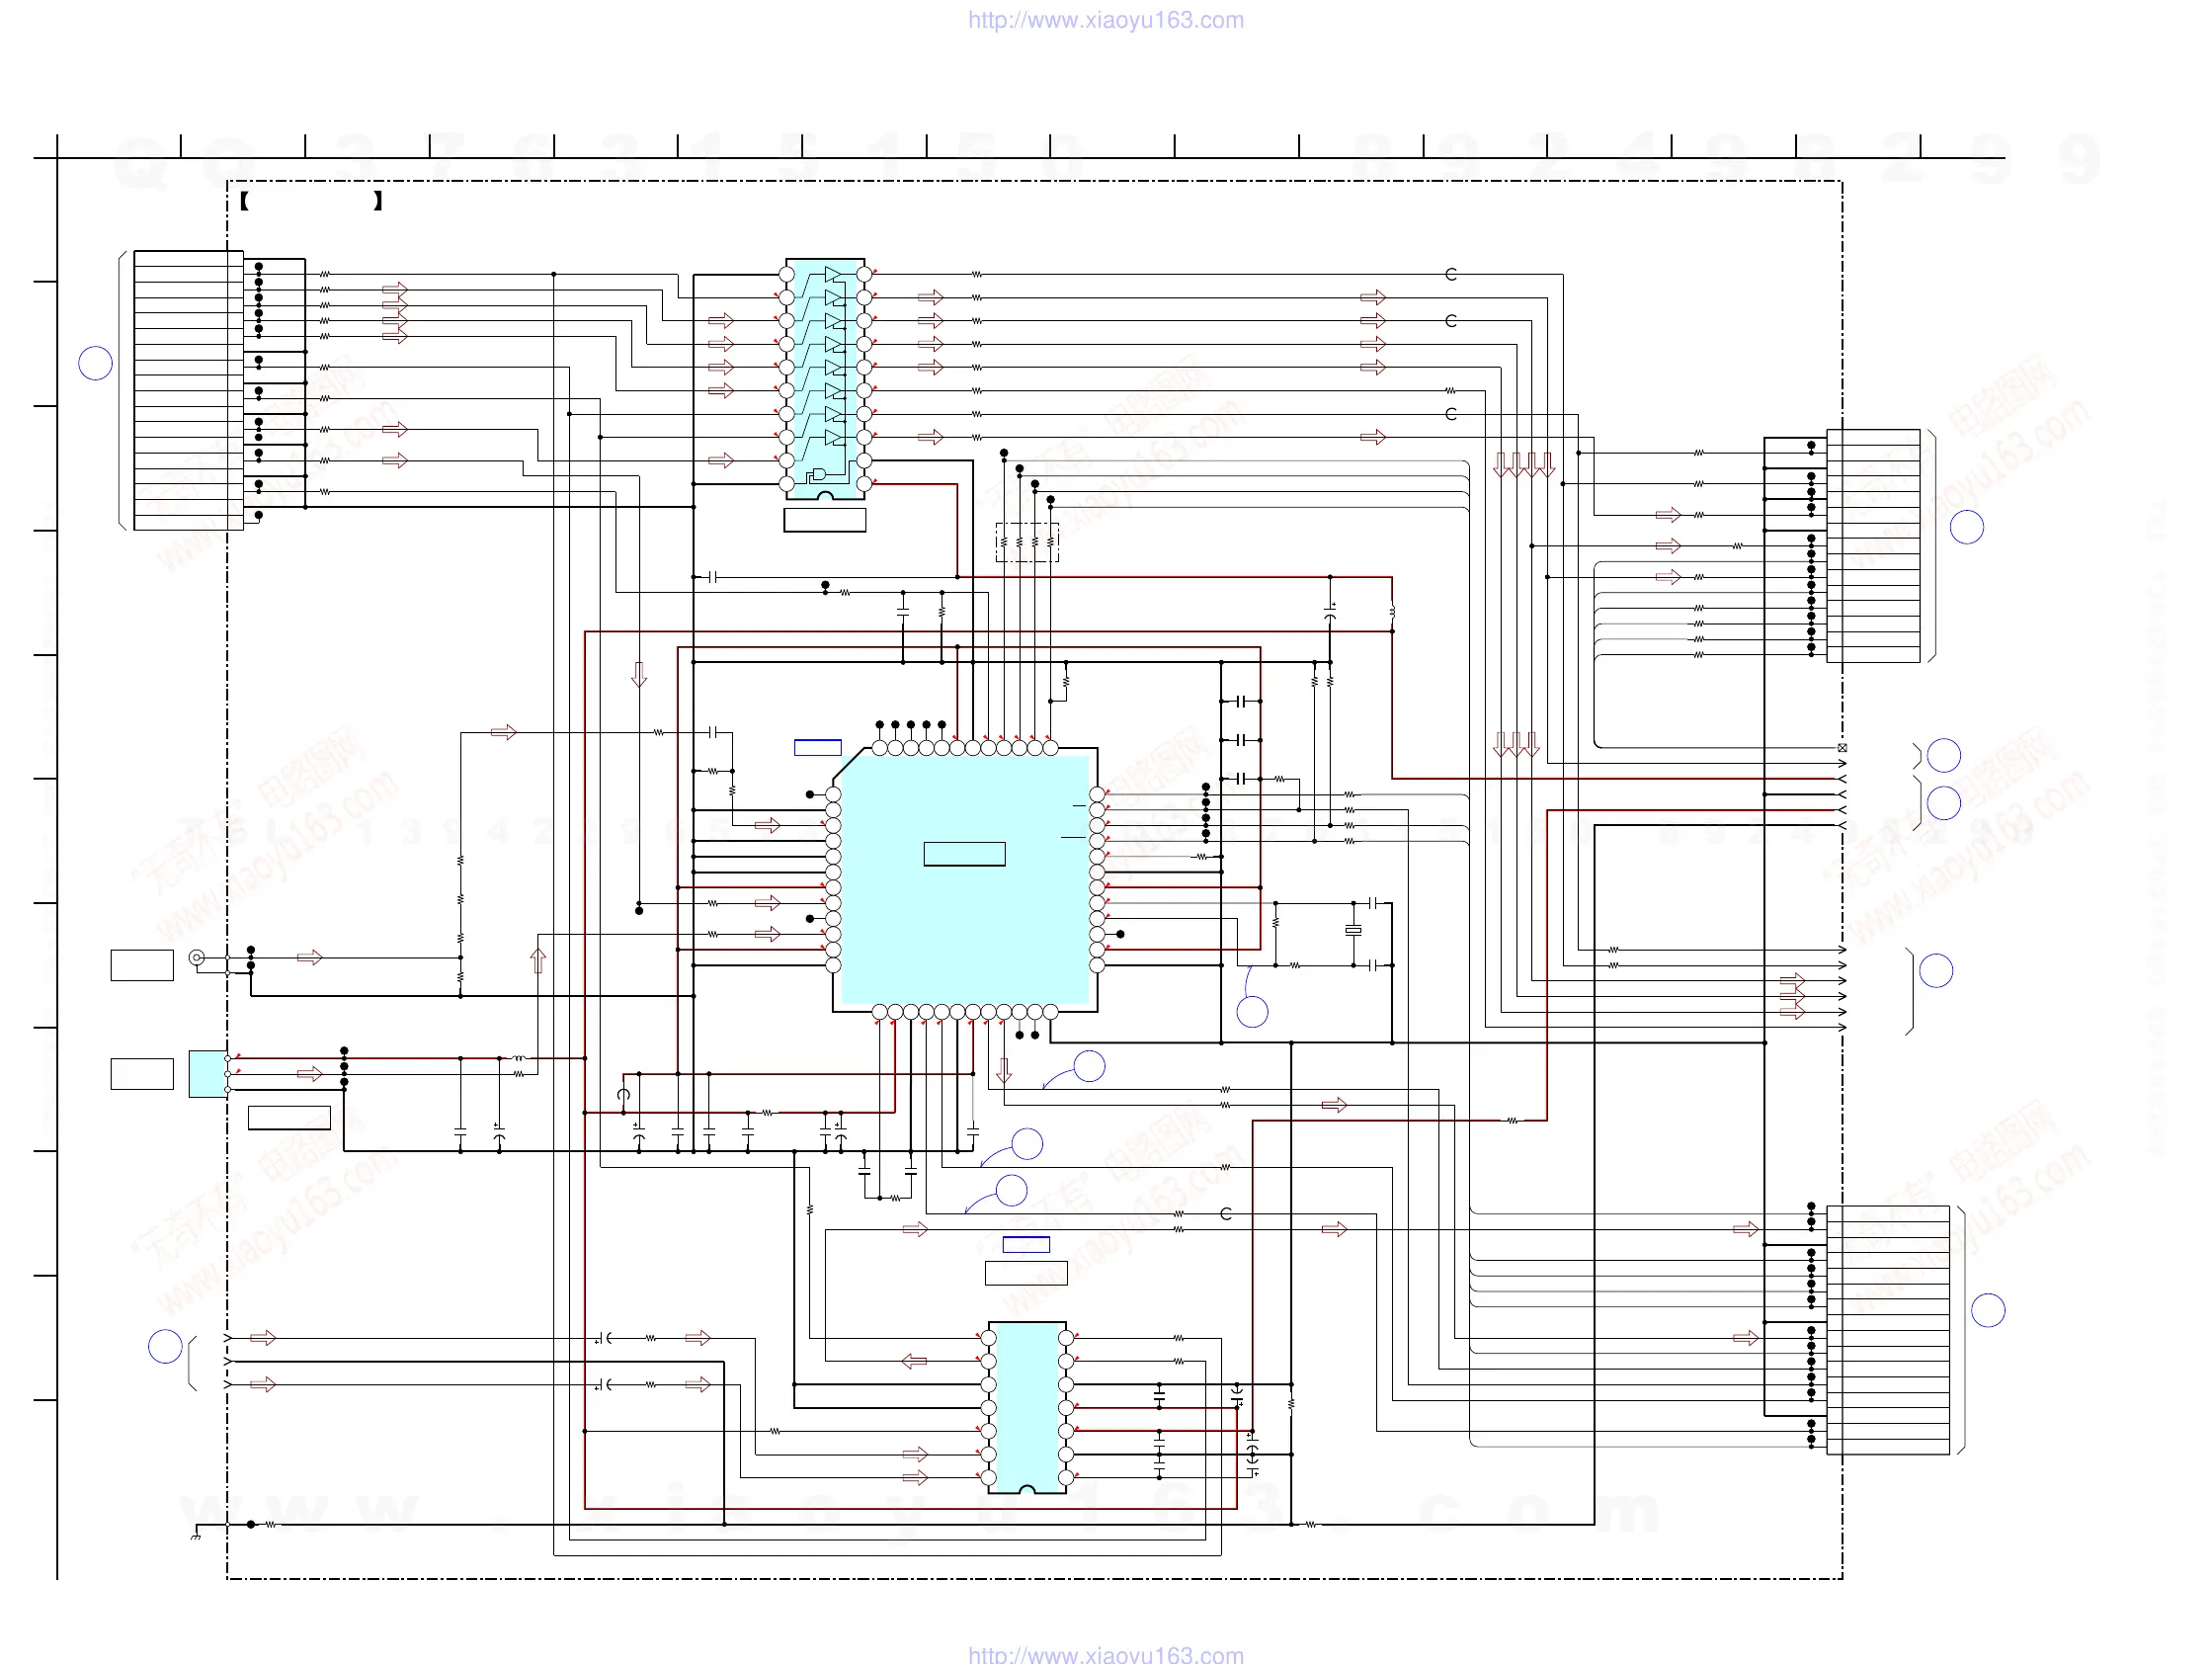Click the crossed-box terminal on right edge
This screenshot has height=1664, width=2212.
click(x=1842, y=748)
